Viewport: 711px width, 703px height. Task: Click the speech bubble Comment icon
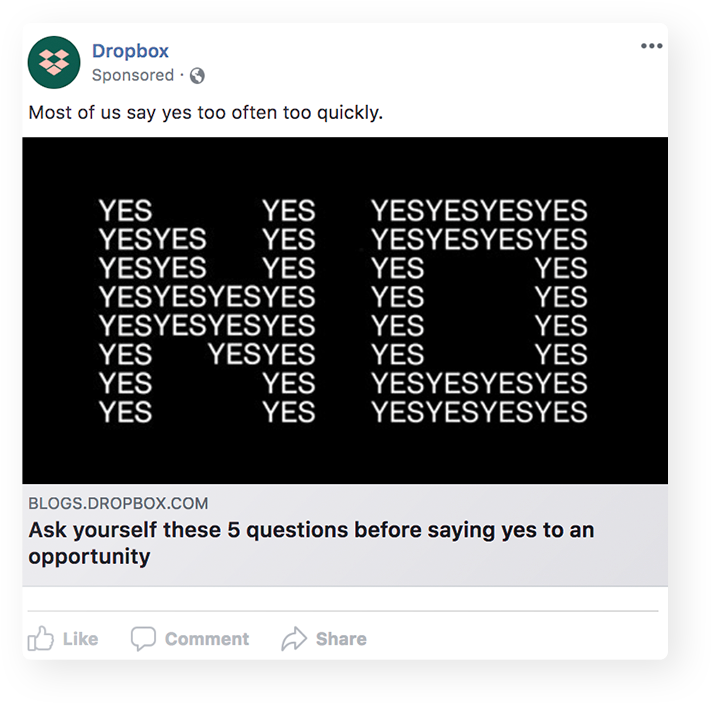pos(144,639)
